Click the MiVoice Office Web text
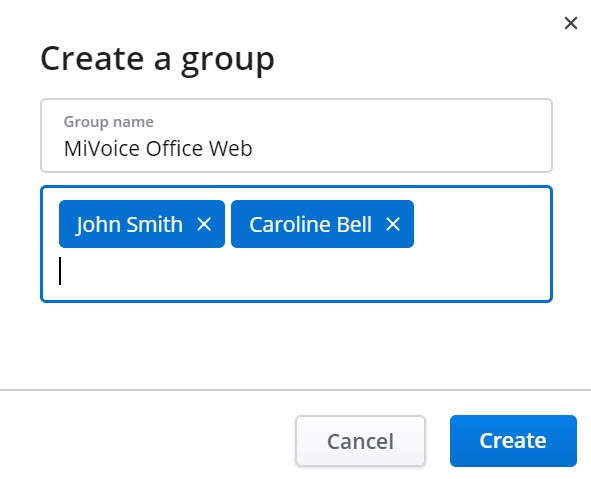 click(158, 148)
